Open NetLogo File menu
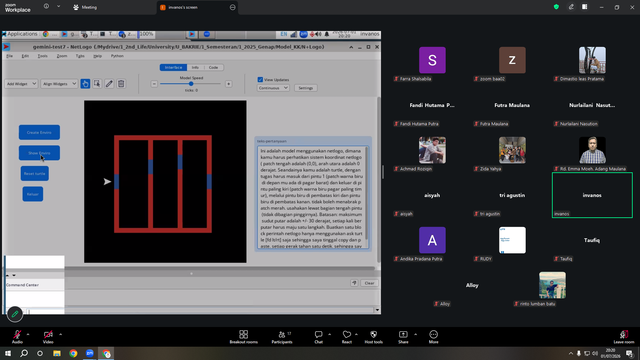Image resolution: width=640 pixels, height=360 pixels. tap(10, 56)
